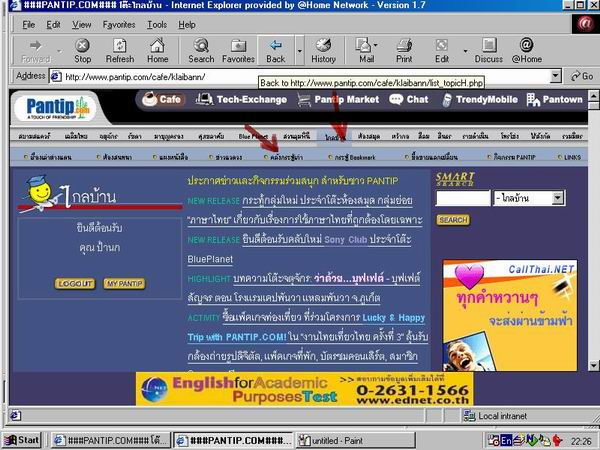This screenshot has height=450, width=600.
Task: Open the Favorites menu
Action: (x=119, y=24)
